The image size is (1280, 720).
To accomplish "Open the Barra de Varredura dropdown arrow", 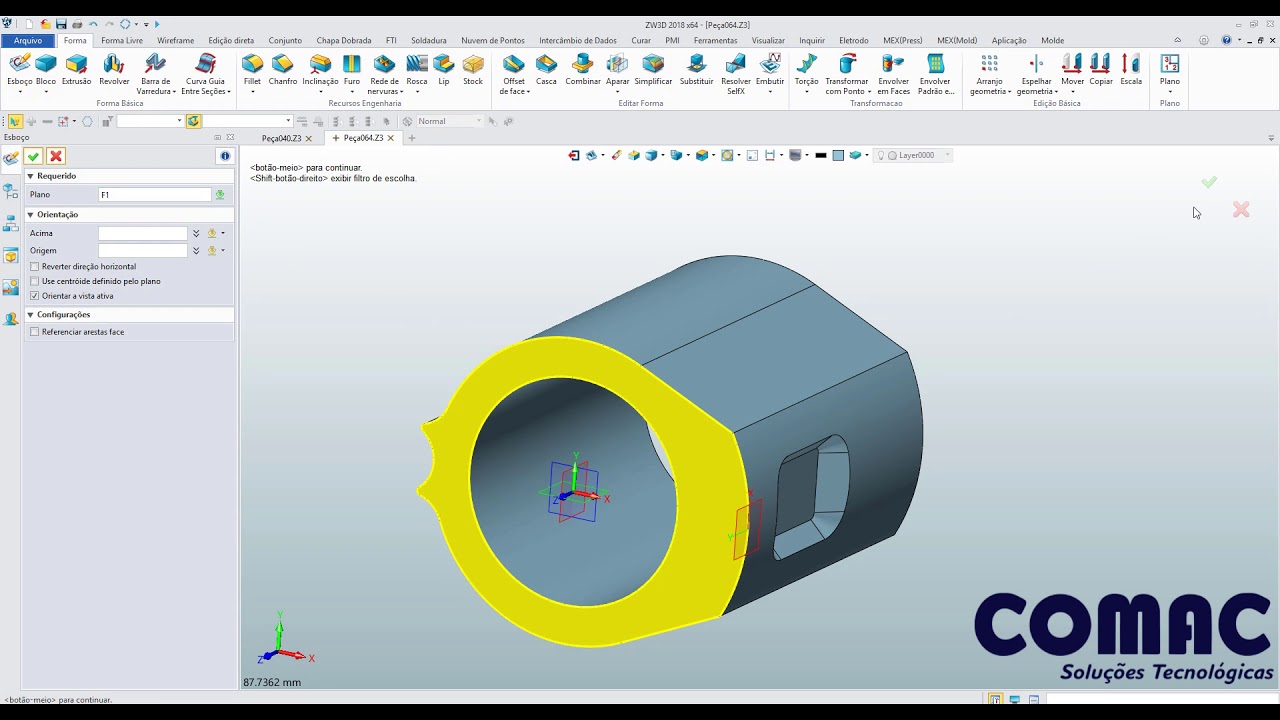I will coord(174,92).
